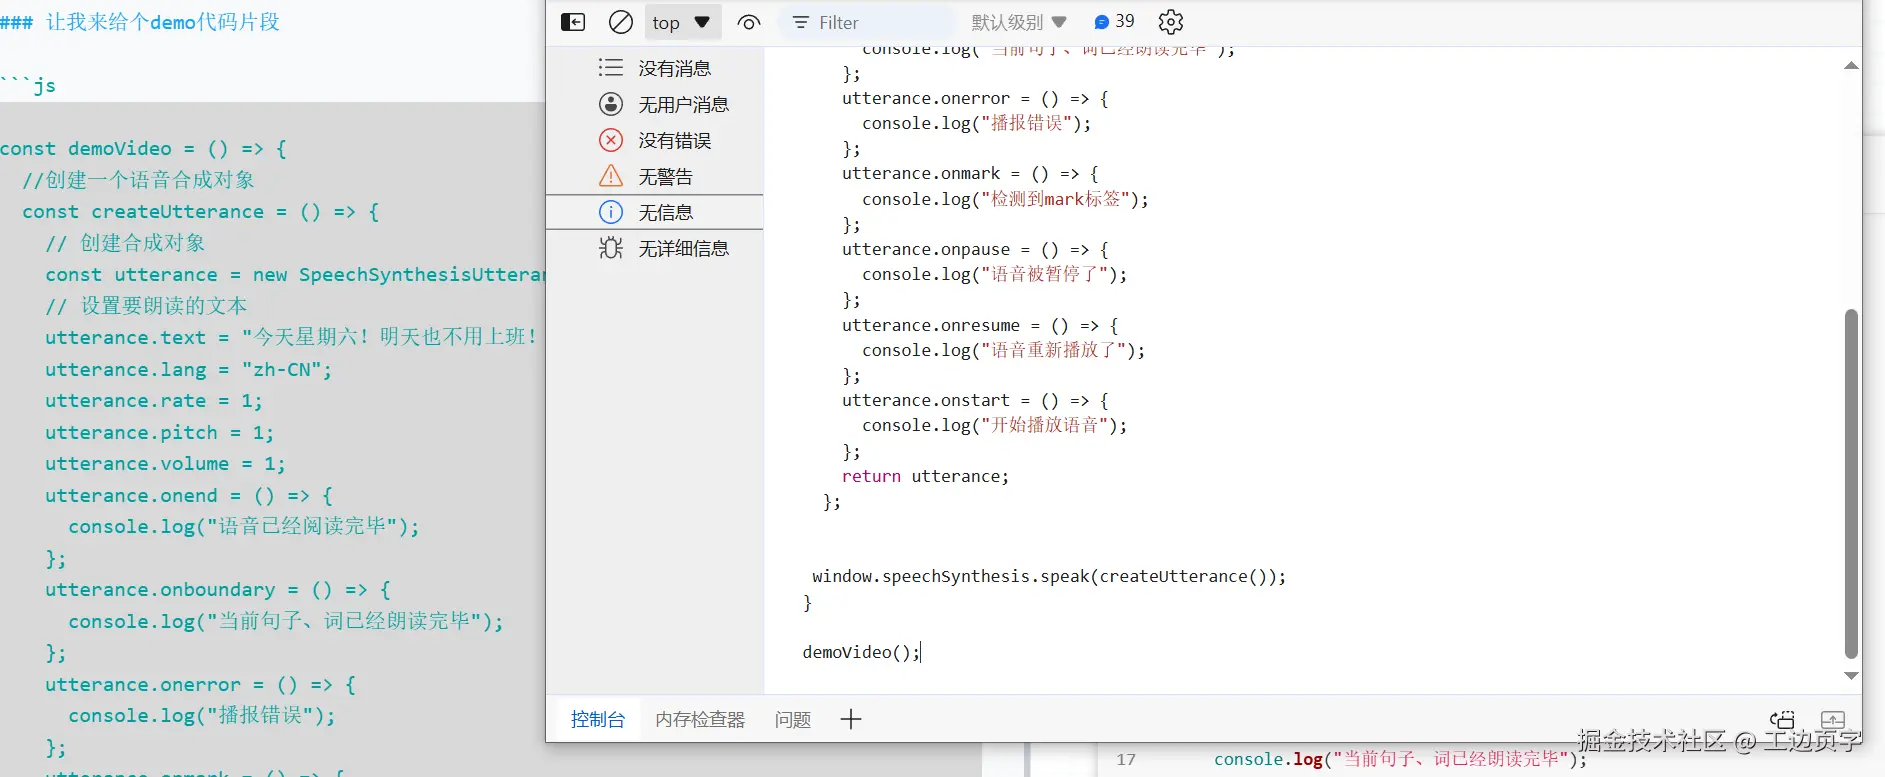
Task: Switch to the 内存检查器 tab
Action: pos(700,719)
